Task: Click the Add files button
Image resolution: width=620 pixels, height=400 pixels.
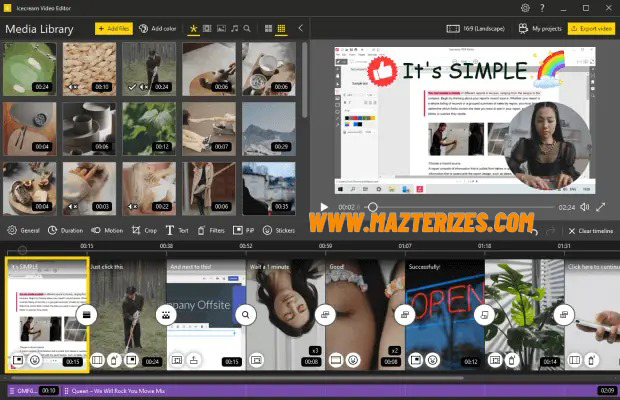Action: (113, 28)
